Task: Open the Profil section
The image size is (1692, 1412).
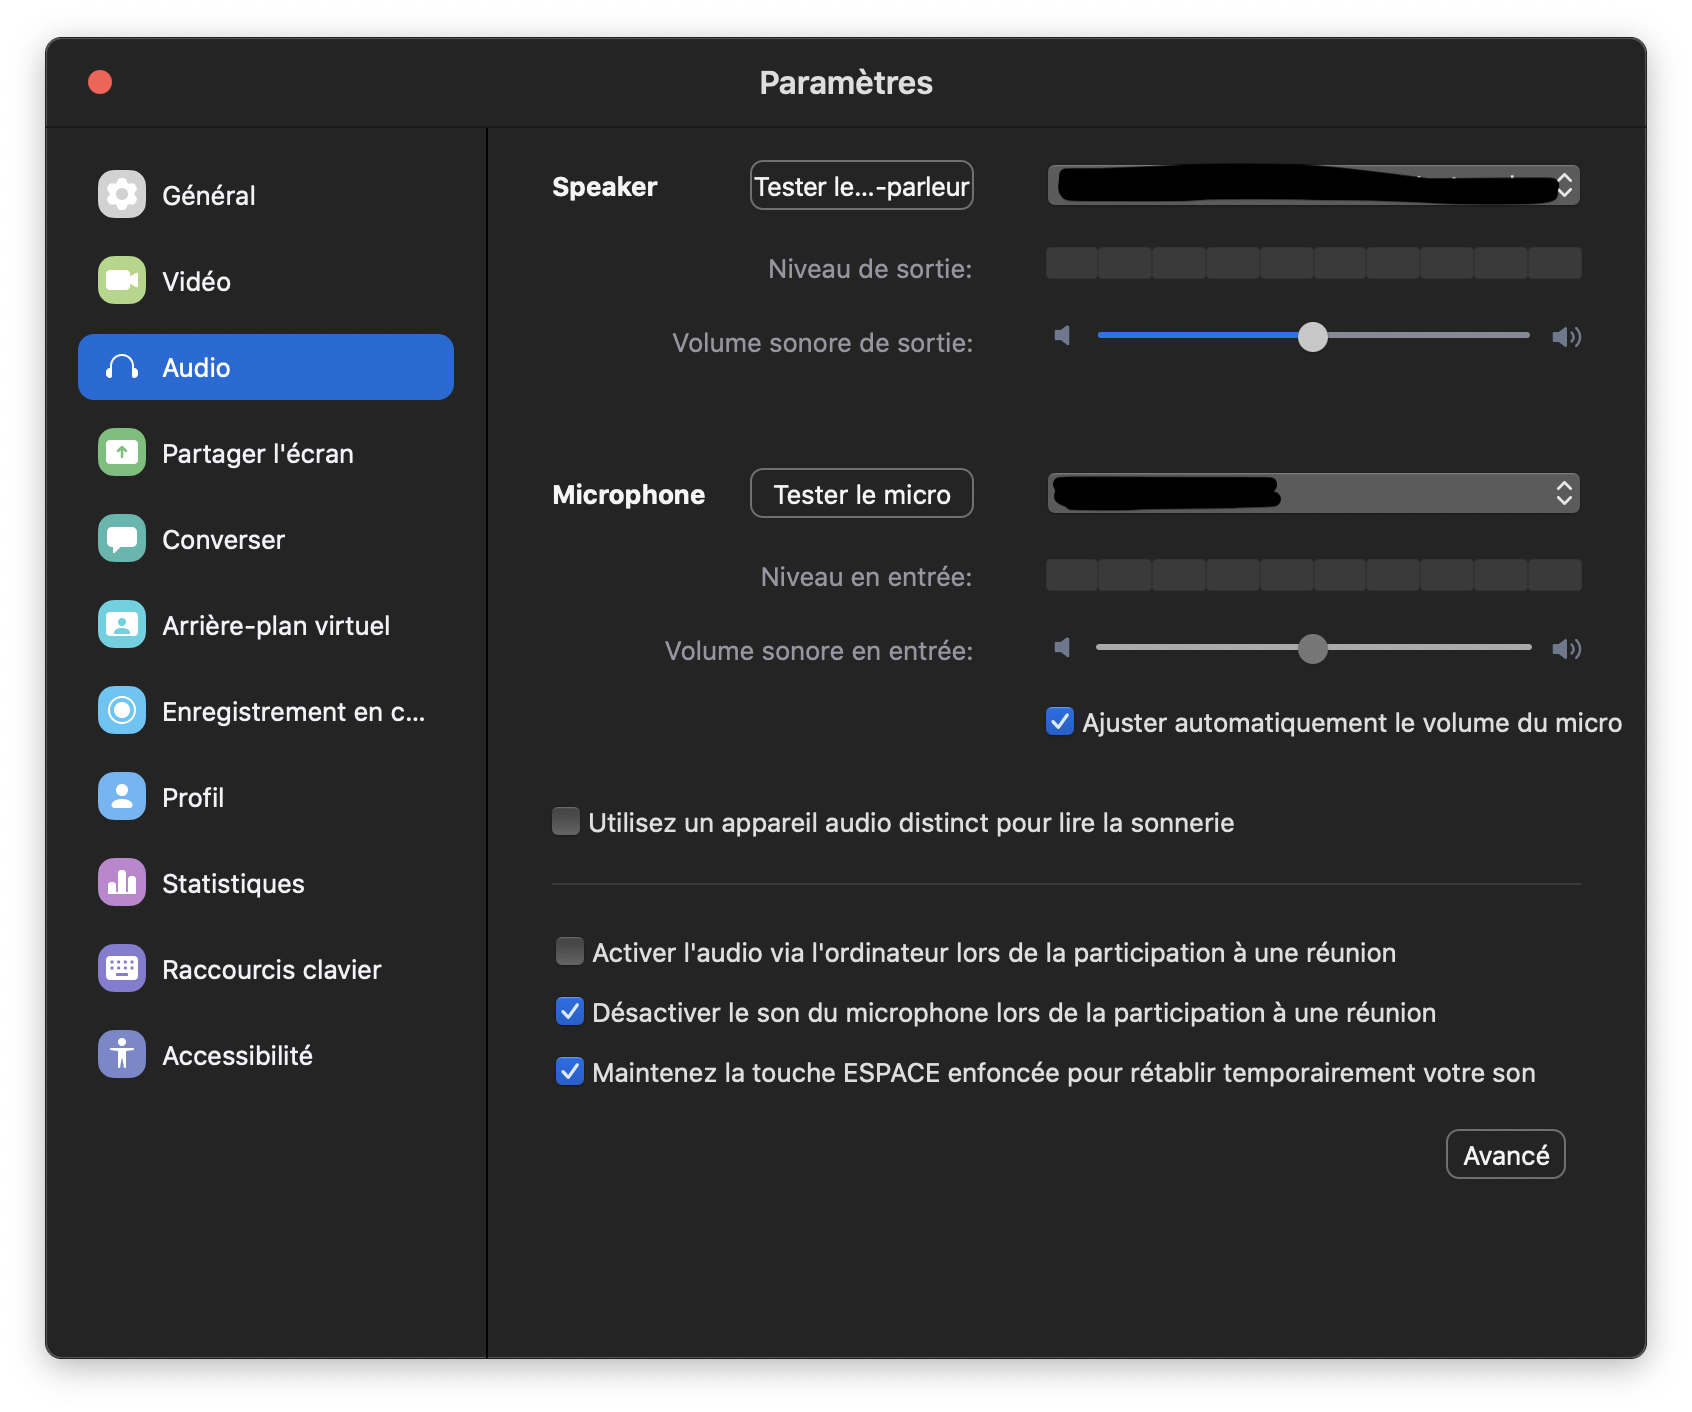Action: coord(266,797)
